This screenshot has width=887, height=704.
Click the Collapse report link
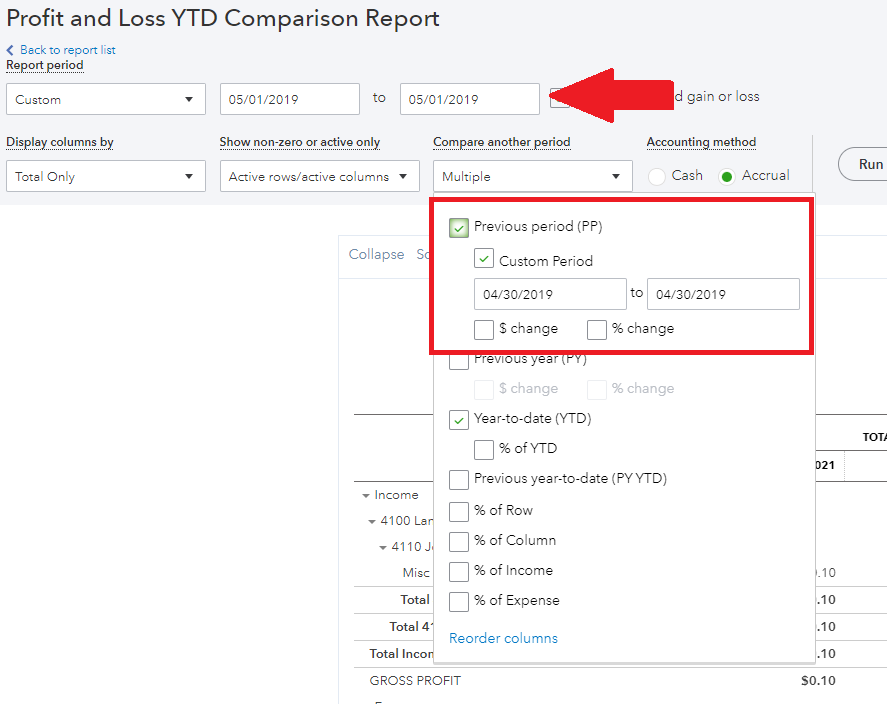[376, 255]
